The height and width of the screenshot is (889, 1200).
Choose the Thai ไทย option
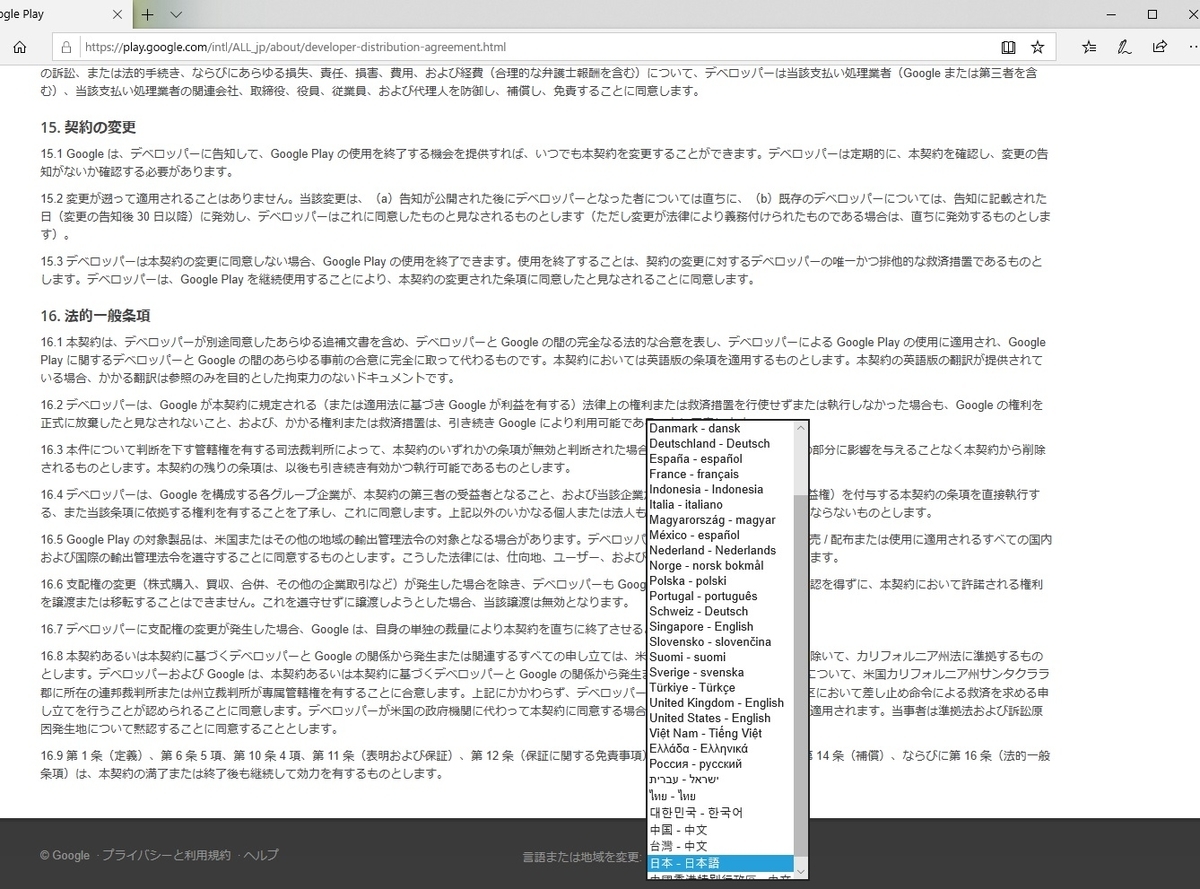[x=720, y=795]
